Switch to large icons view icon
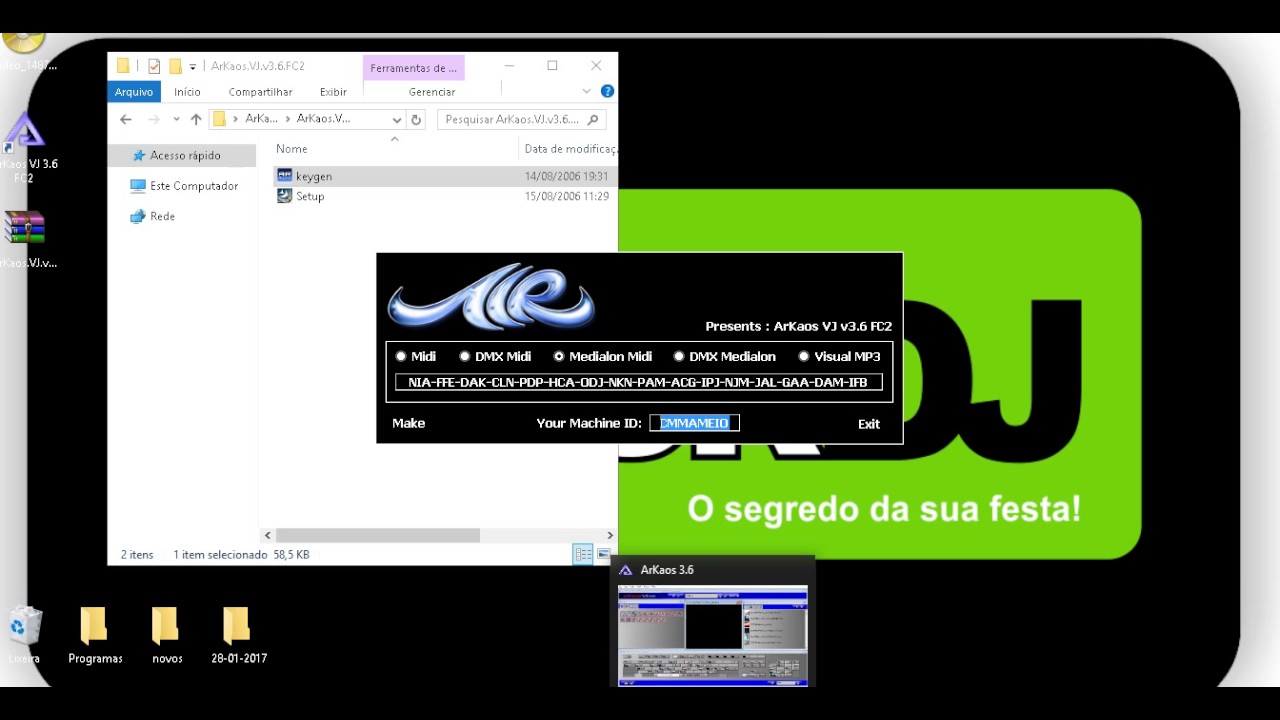 [603, 554]
